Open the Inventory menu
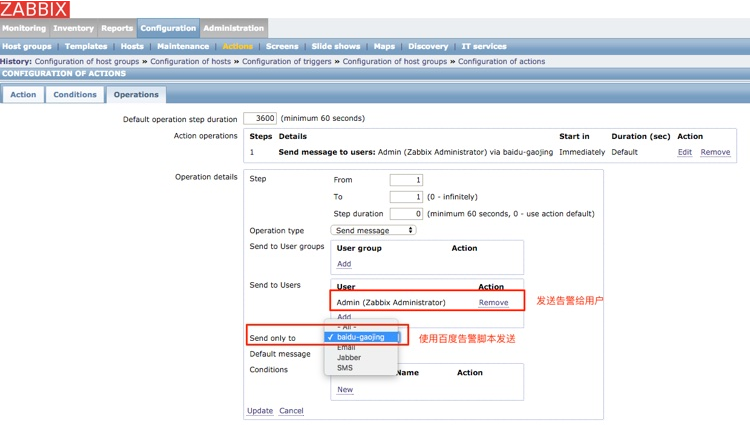Image resolution: width=750 pixels, height=444 pixels. click(73, 28)
